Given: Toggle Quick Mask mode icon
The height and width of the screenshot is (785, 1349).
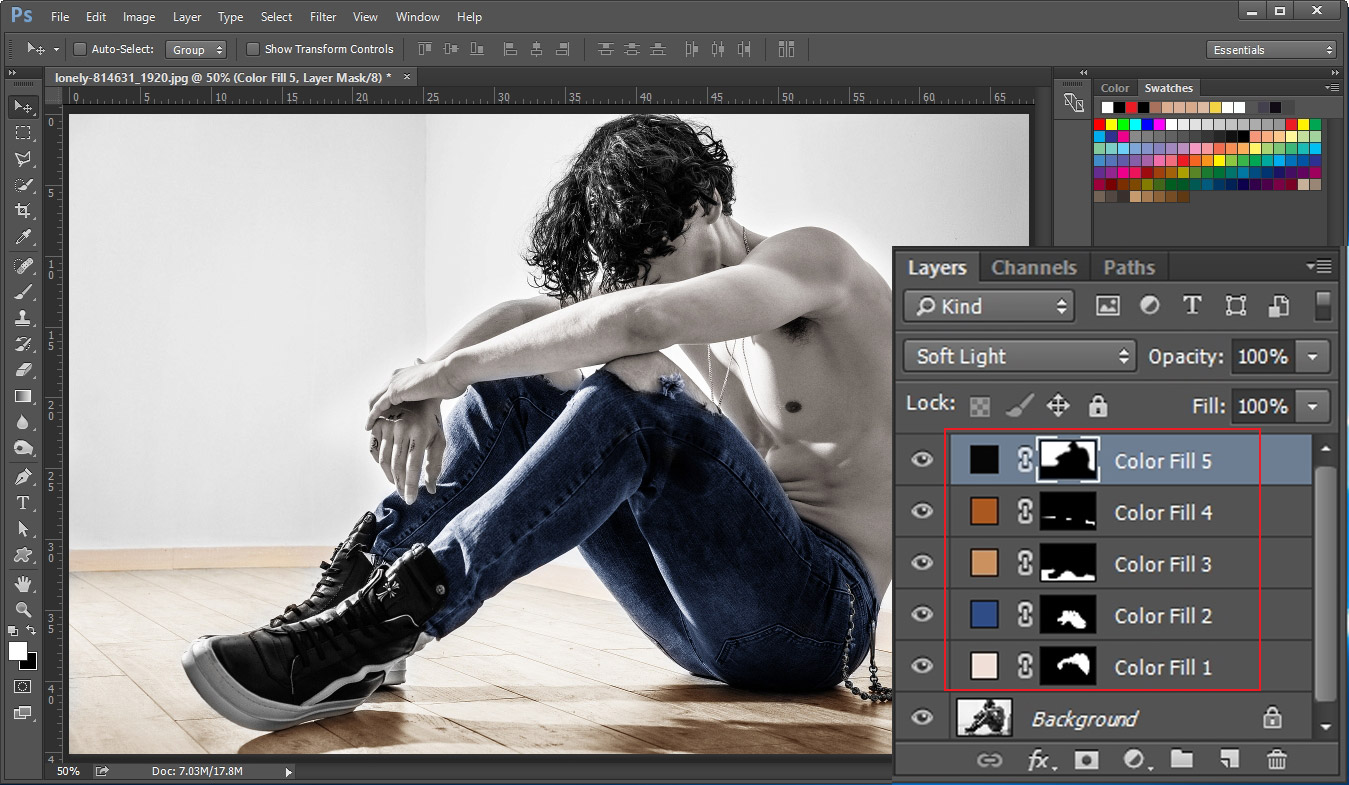Looking at the screenshot, I should pos(22,687).
